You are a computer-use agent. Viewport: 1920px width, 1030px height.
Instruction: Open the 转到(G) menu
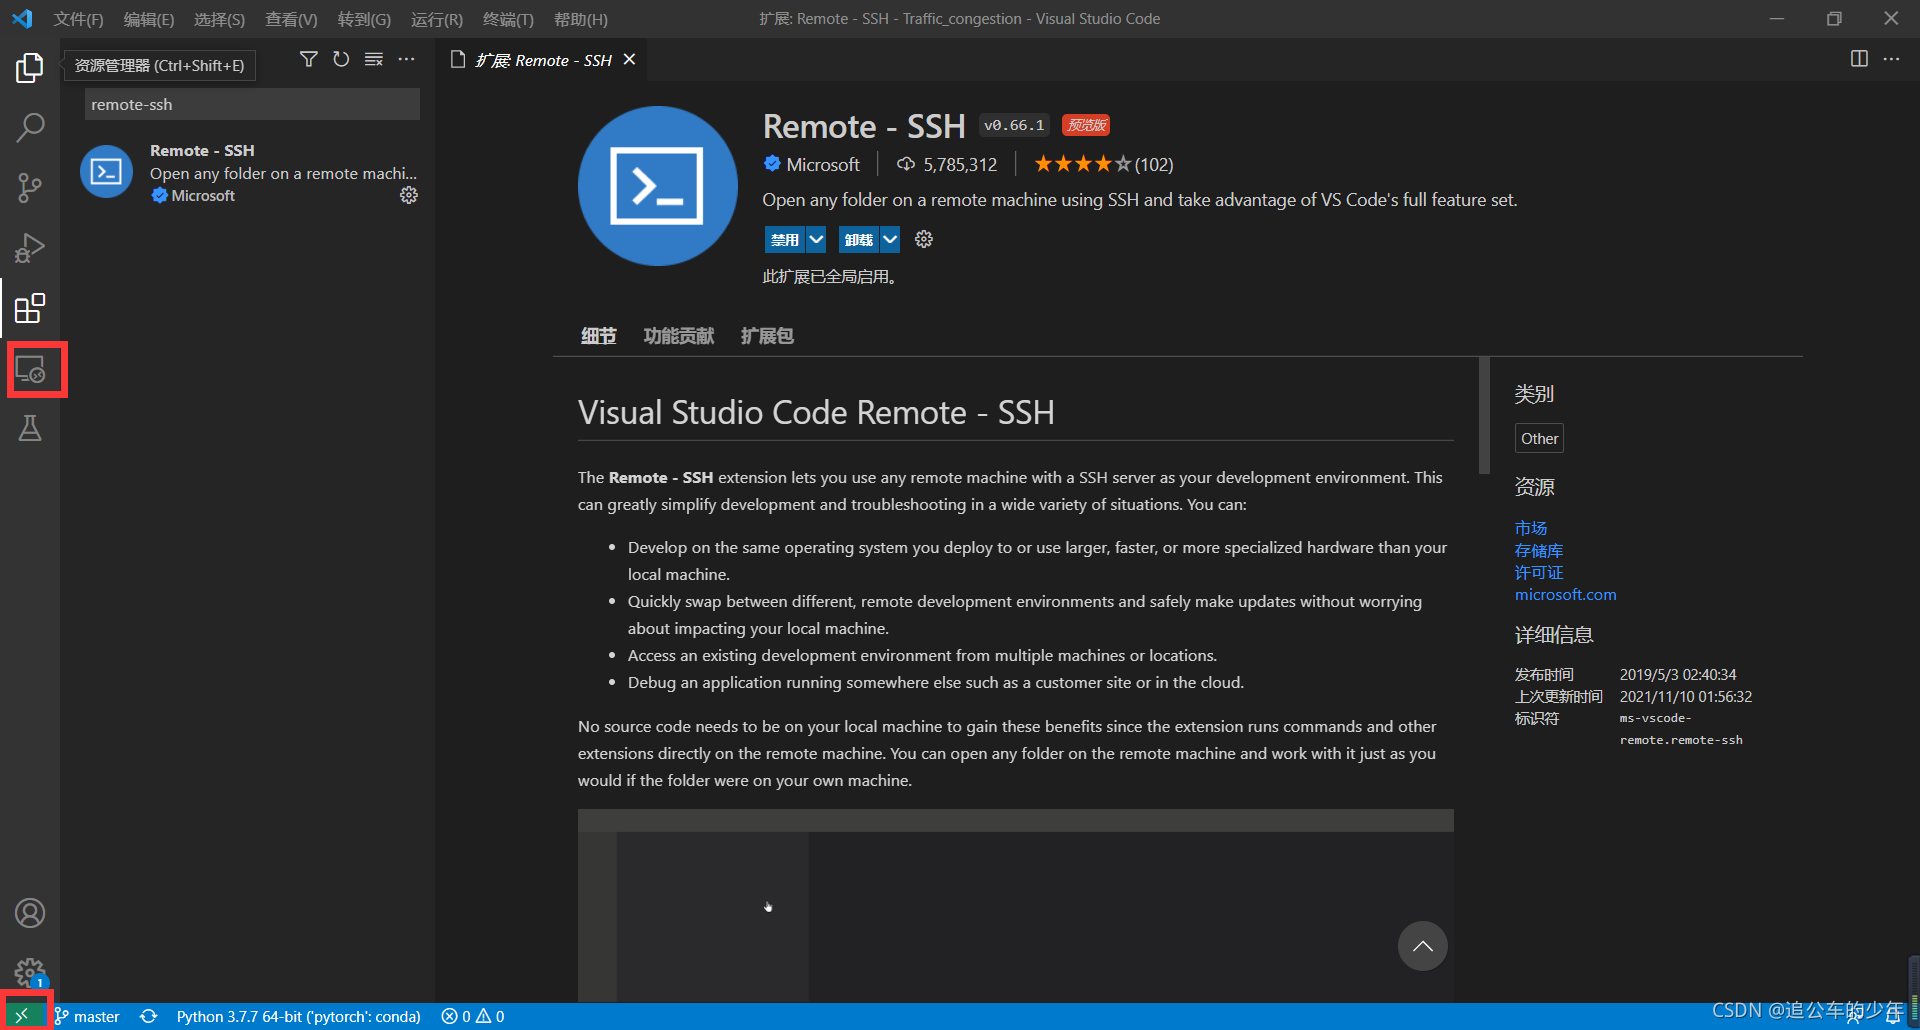coord(364,19)
